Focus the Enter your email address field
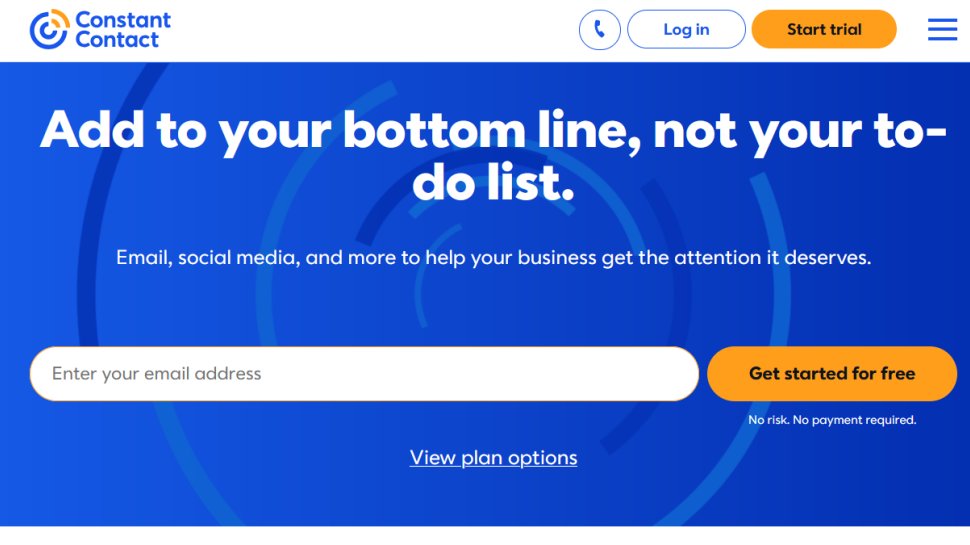This screenshot has height=545, width=970. [x=363, y=373]
